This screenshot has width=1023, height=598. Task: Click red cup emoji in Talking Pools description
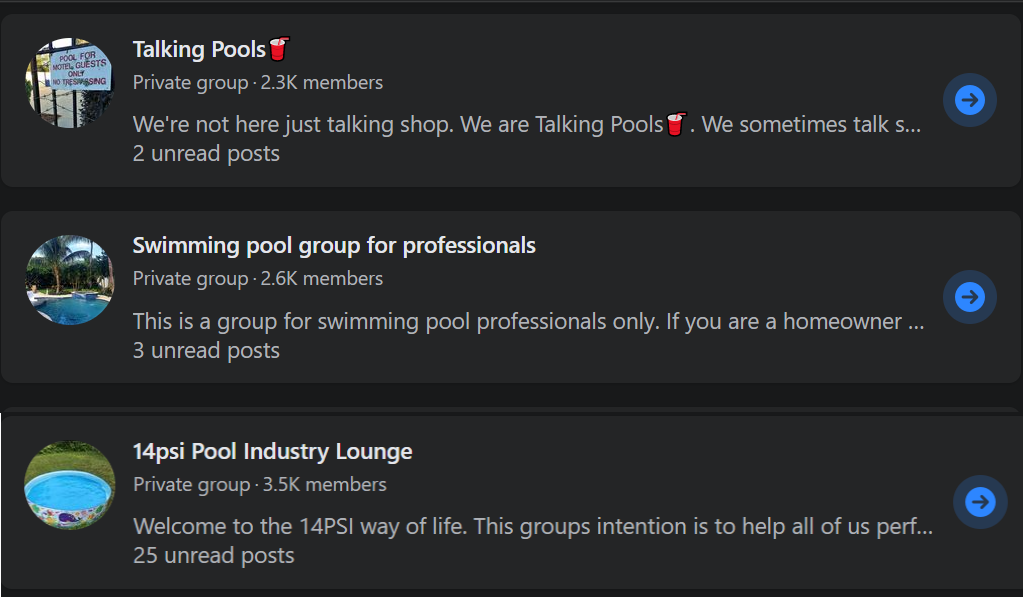tap(676, 124)
